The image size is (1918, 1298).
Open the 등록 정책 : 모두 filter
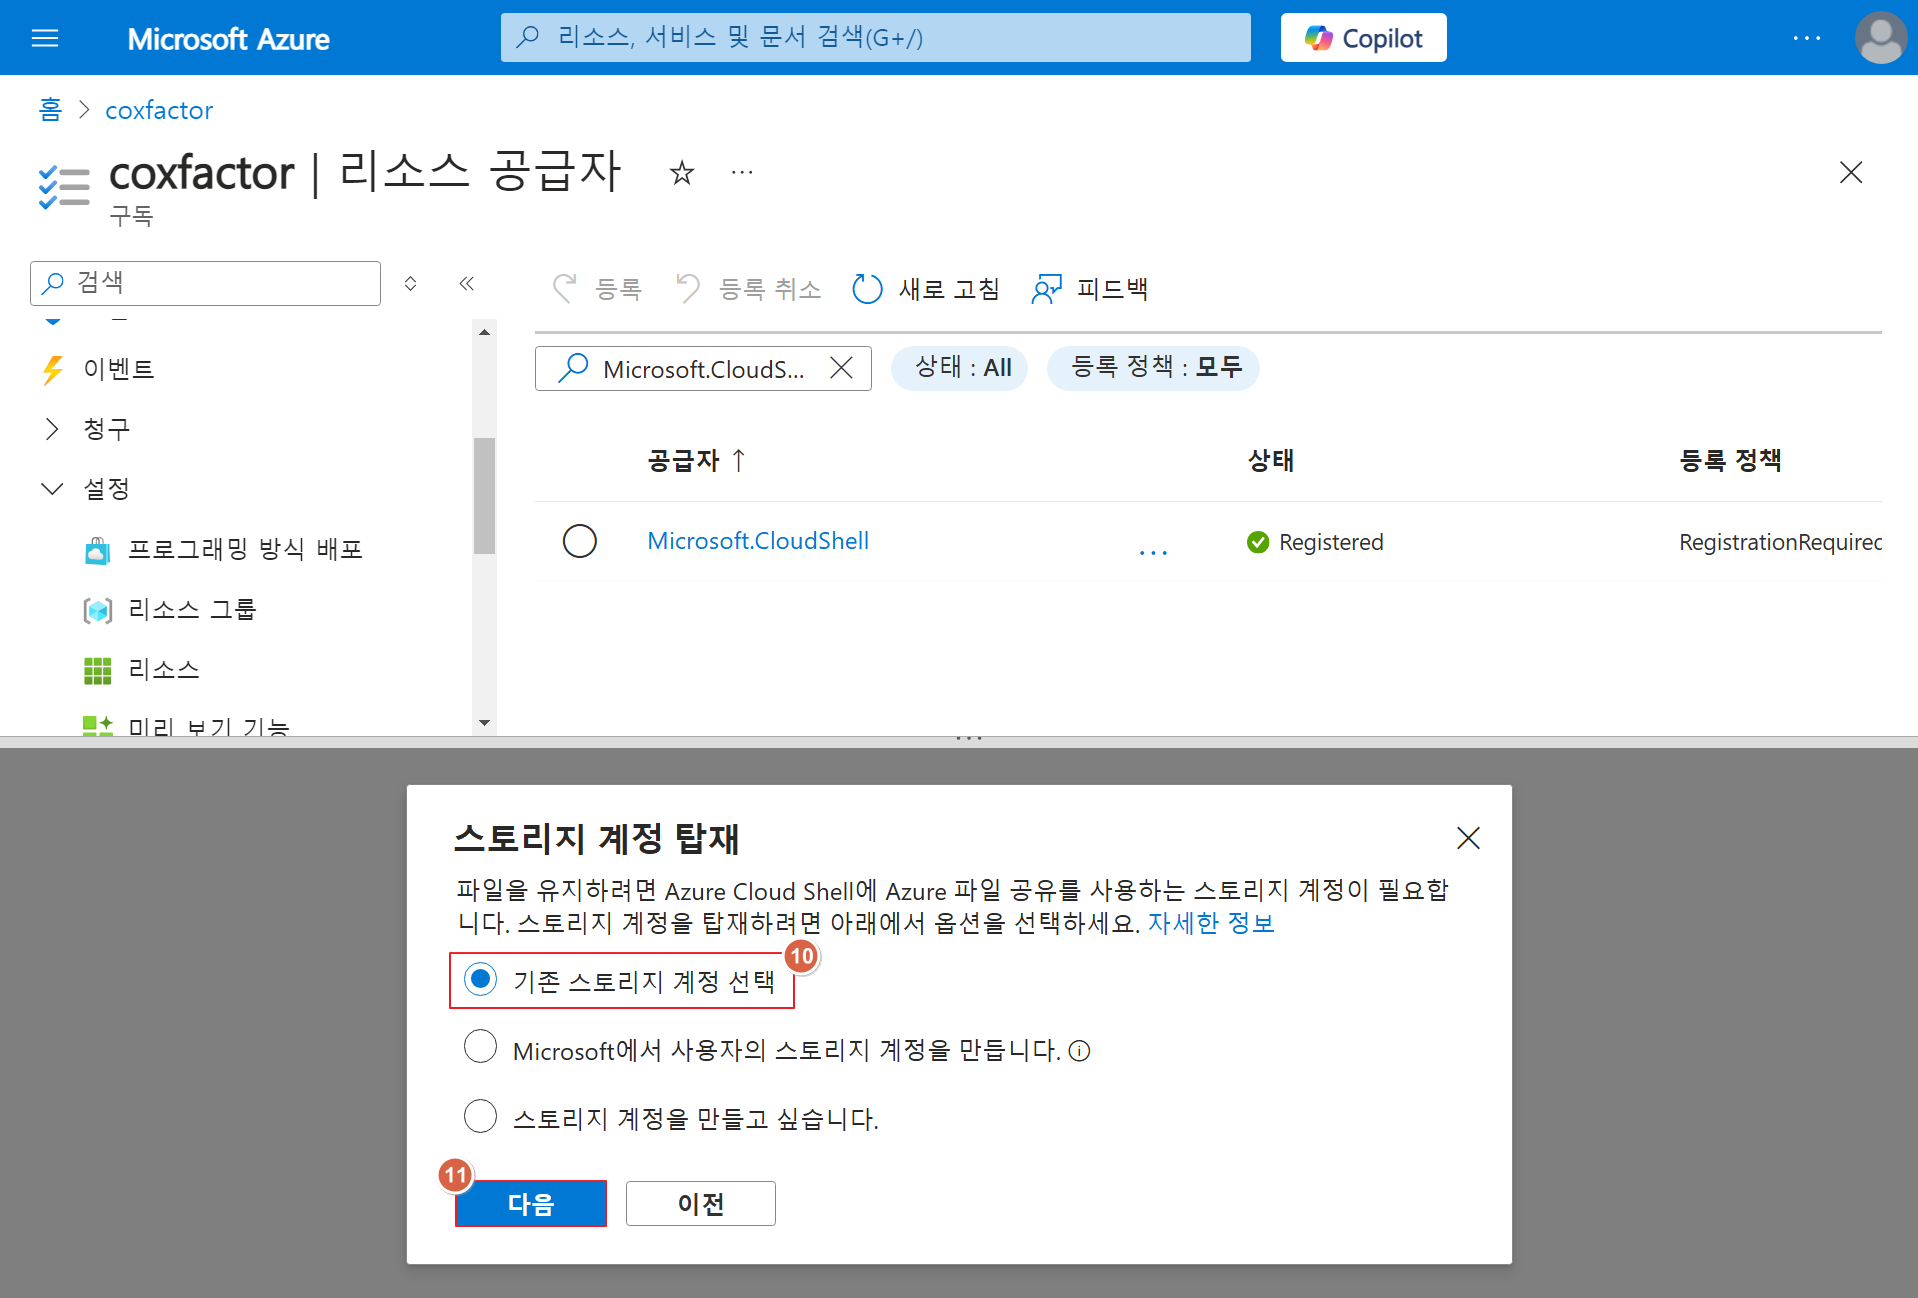click(x=1153, y=368)
